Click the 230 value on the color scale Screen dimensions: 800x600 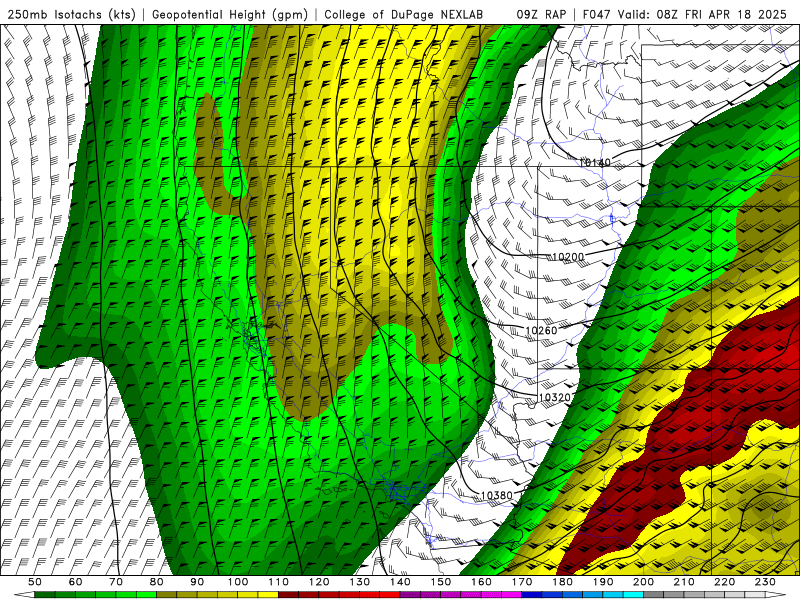pos(765,582)
